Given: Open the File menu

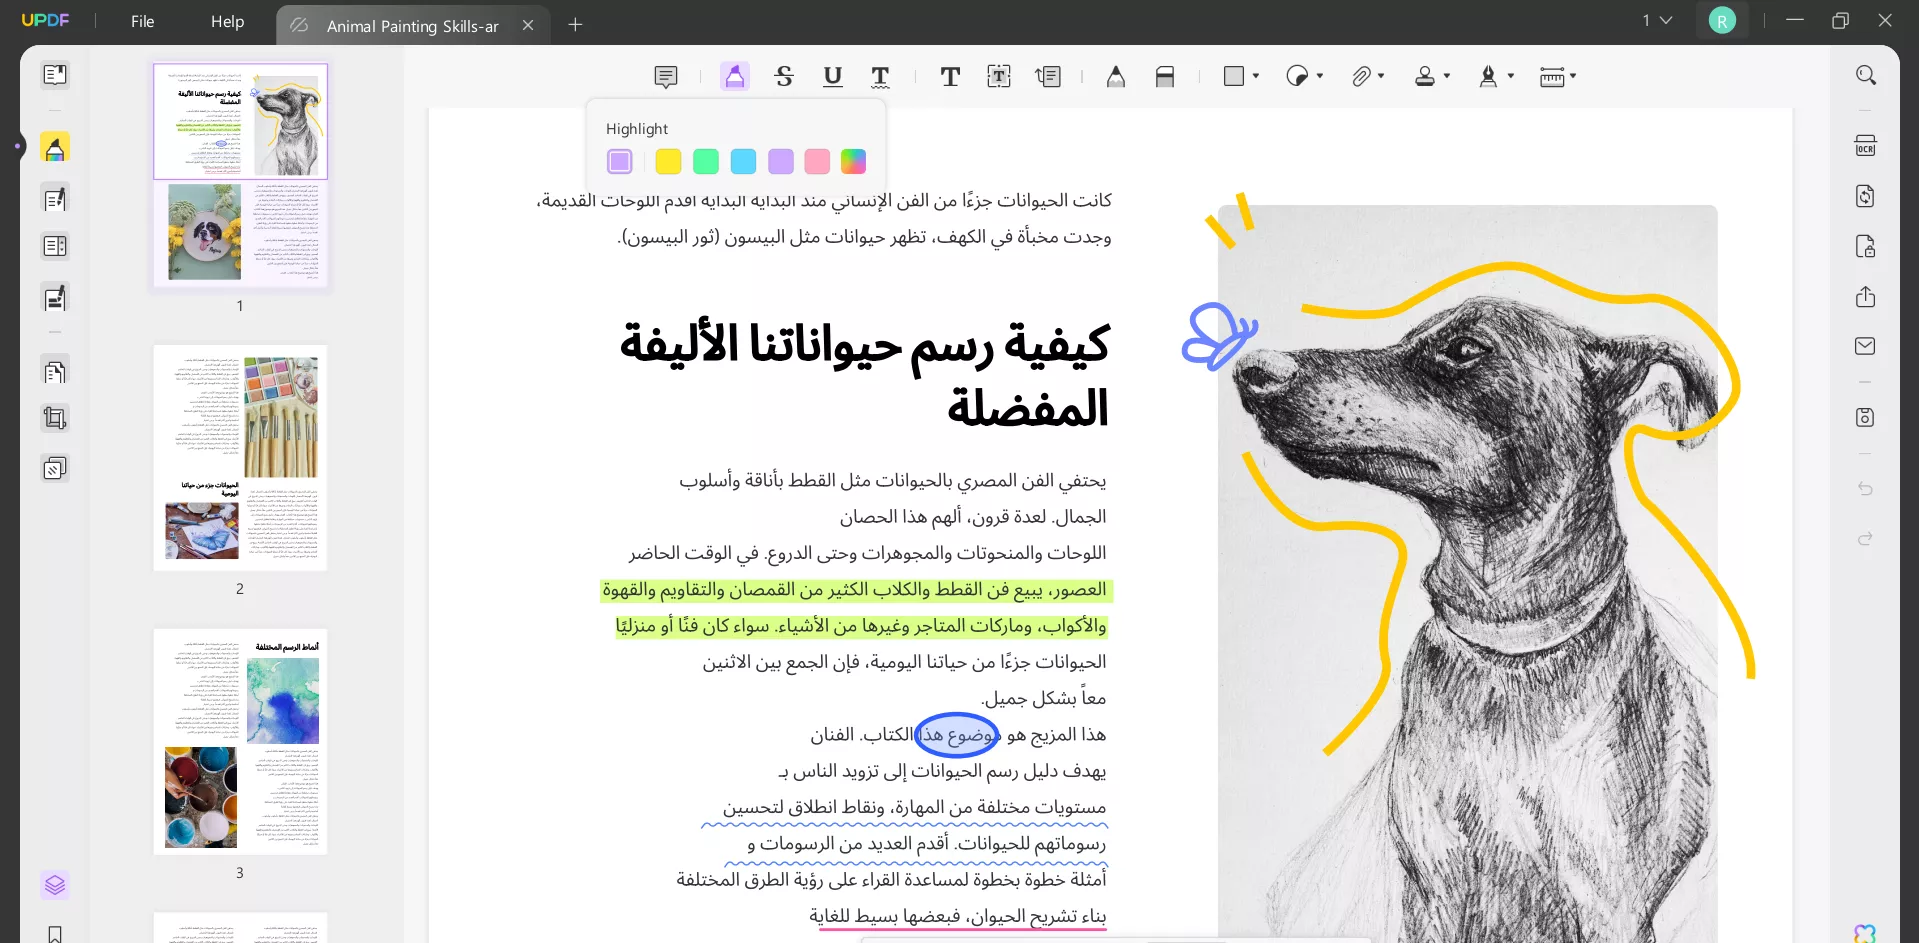Looking at the screenshot, I should pos(142,21).
